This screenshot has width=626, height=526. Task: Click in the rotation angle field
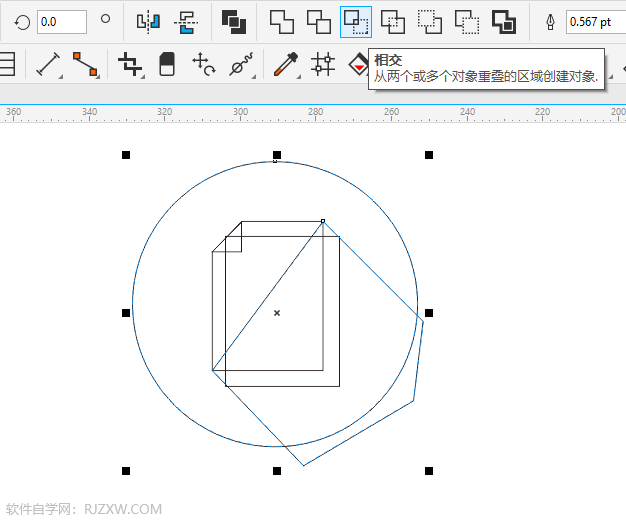point(61,21)
